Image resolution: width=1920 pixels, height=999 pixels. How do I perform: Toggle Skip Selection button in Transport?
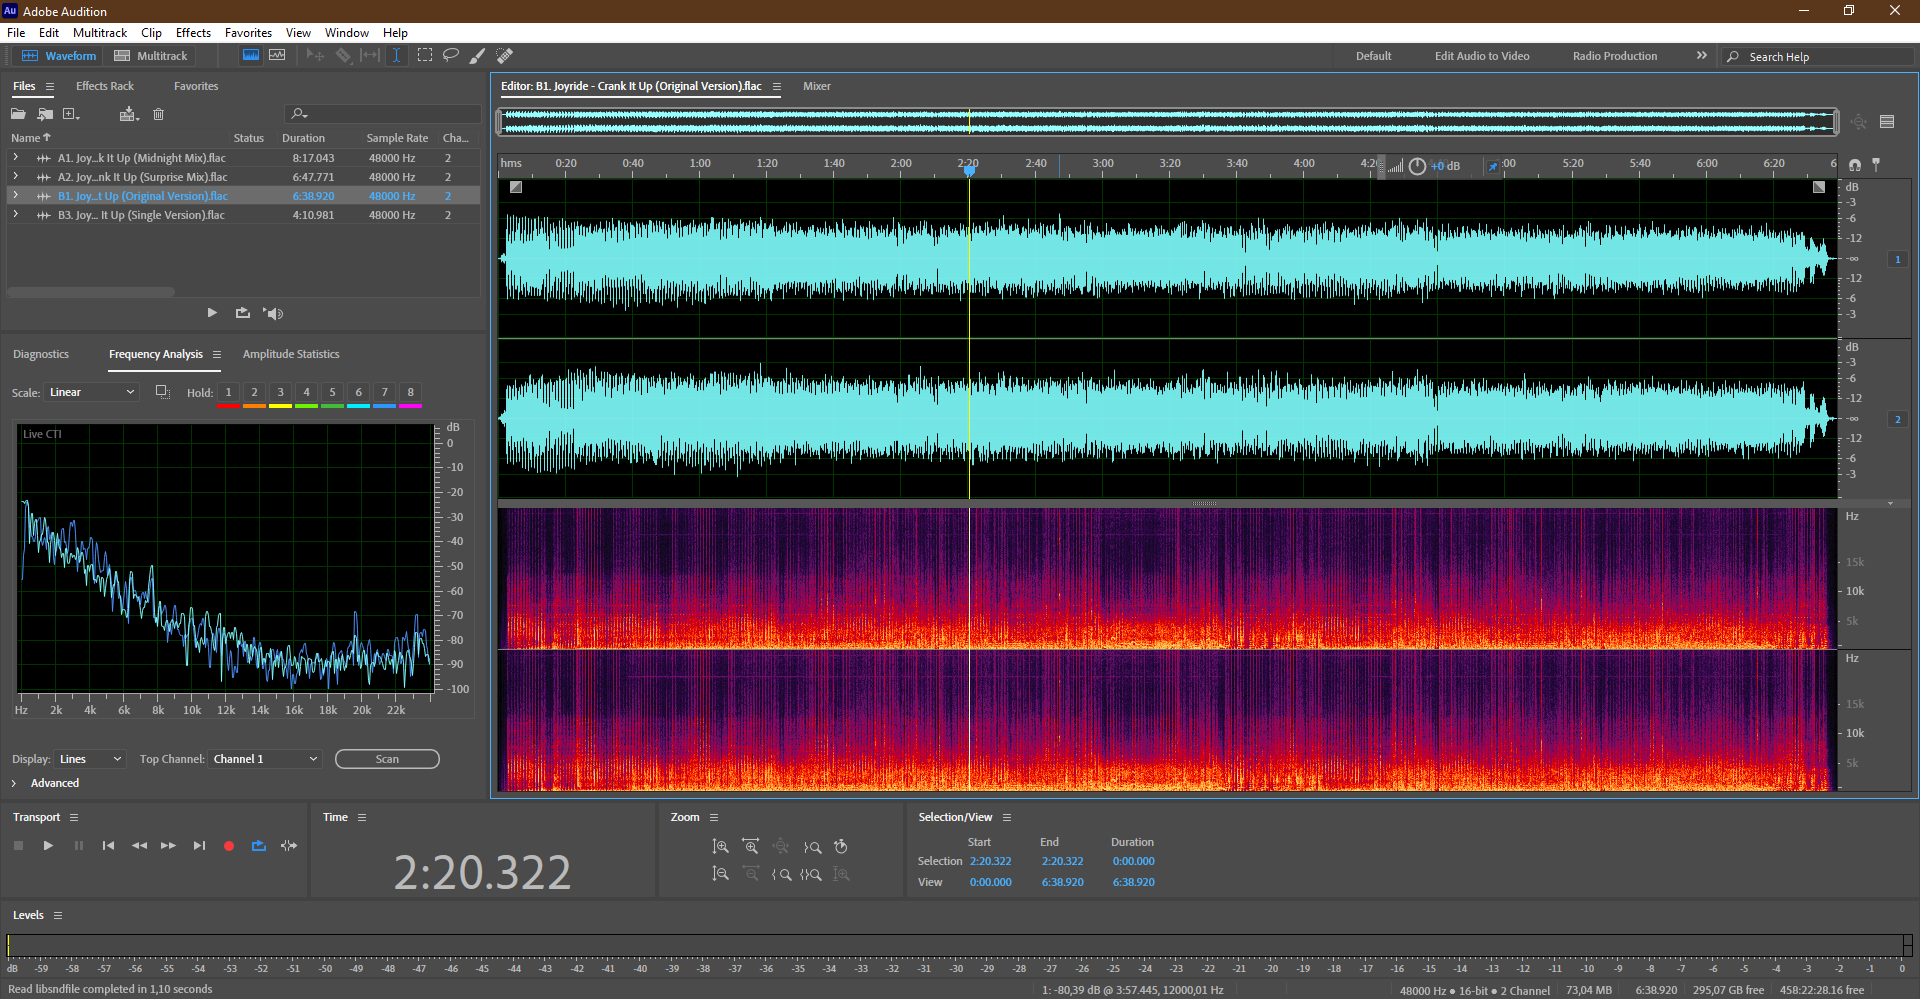point(289,846)
